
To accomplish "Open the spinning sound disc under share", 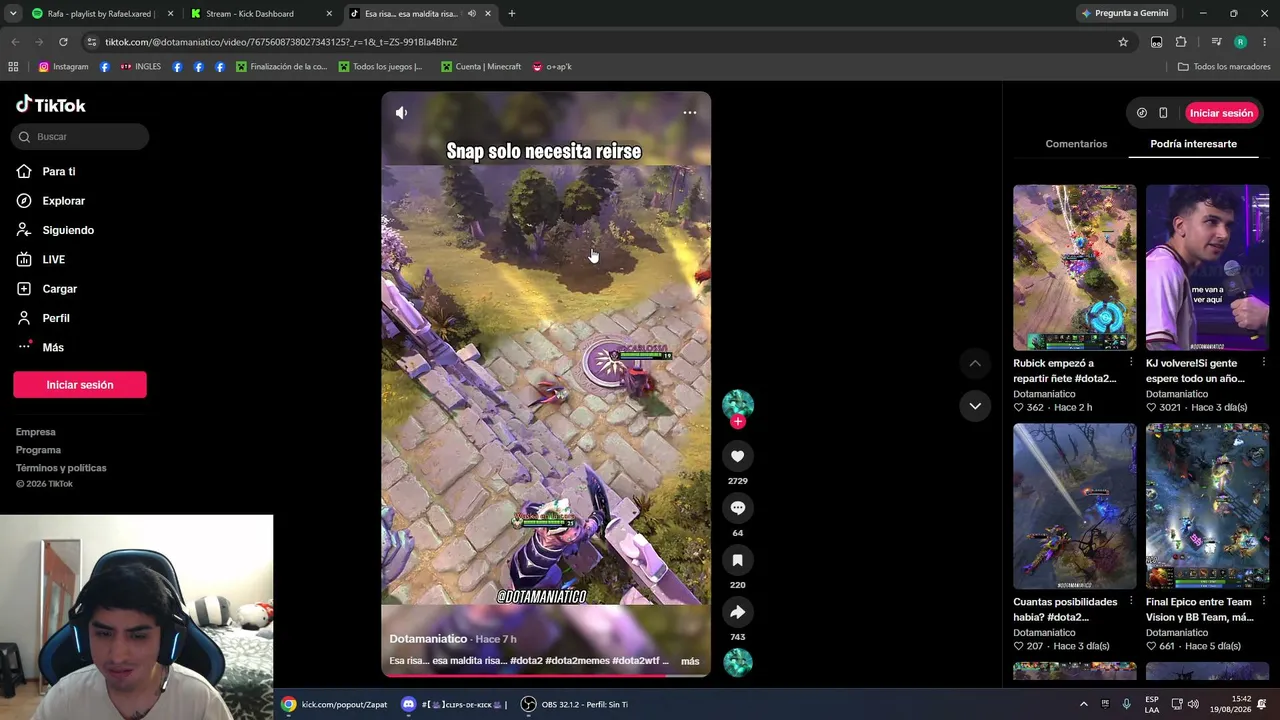I will [x=738, y=663].
